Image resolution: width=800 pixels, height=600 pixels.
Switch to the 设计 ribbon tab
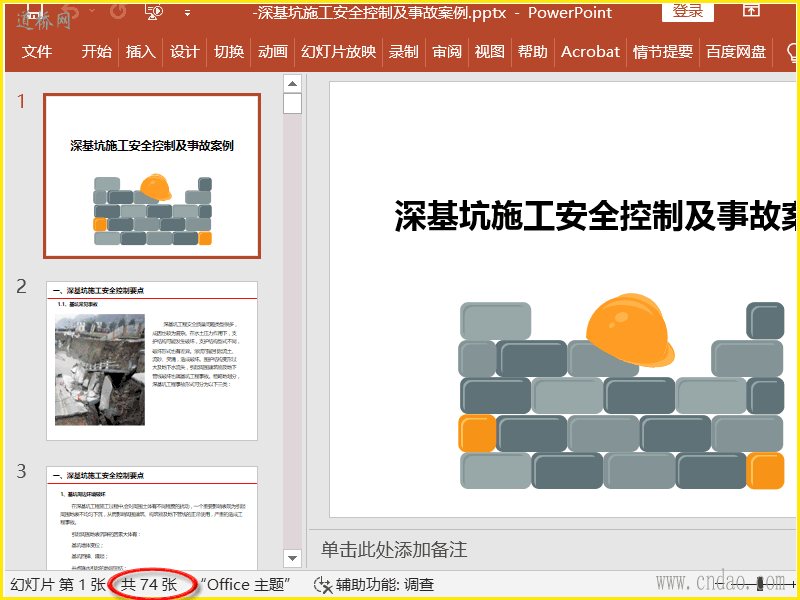coord(184,52)
